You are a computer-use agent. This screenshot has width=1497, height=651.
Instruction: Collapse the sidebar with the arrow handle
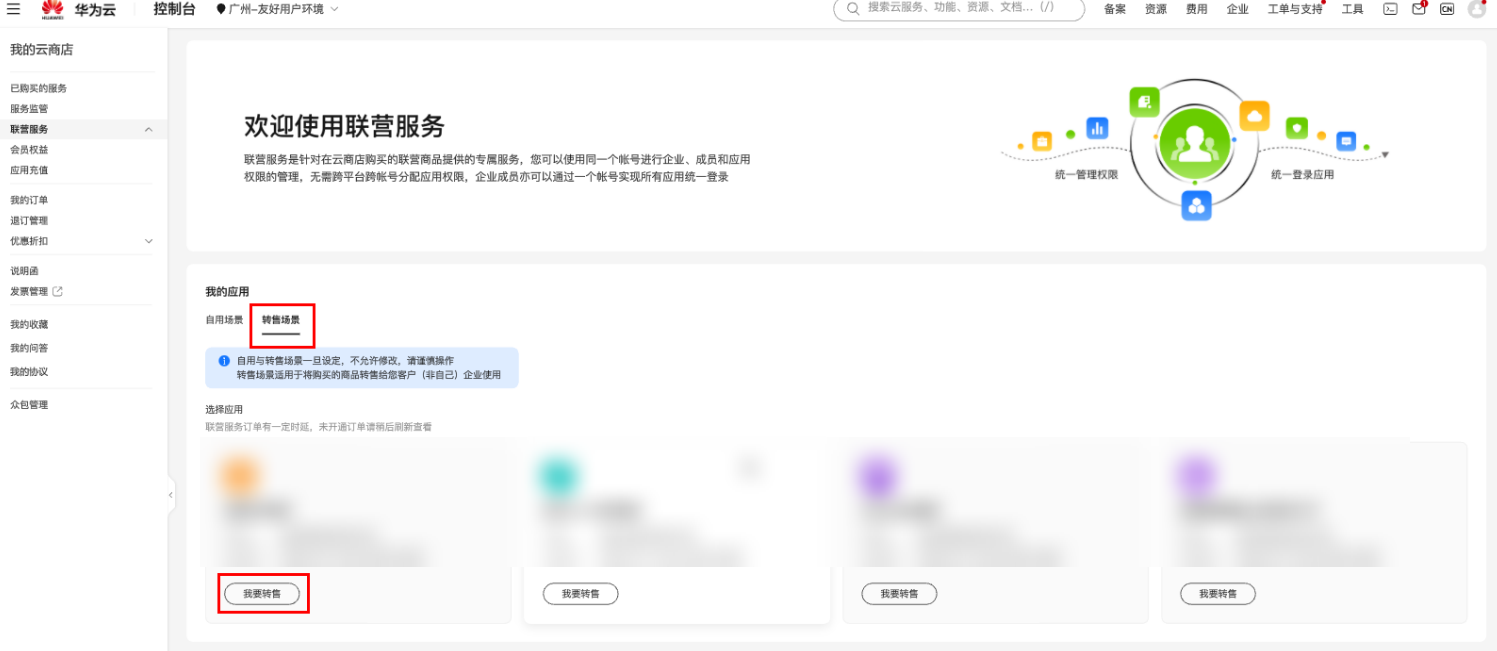point(170,494)
